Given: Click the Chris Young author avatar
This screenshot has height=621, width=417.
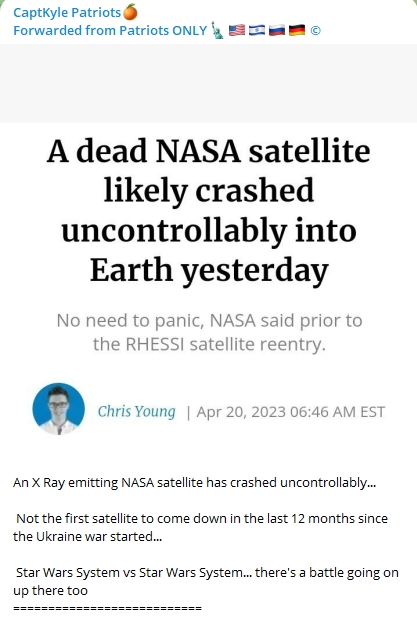Looking at the screenshot, I should pyautogui.click(x=59, y=409).
